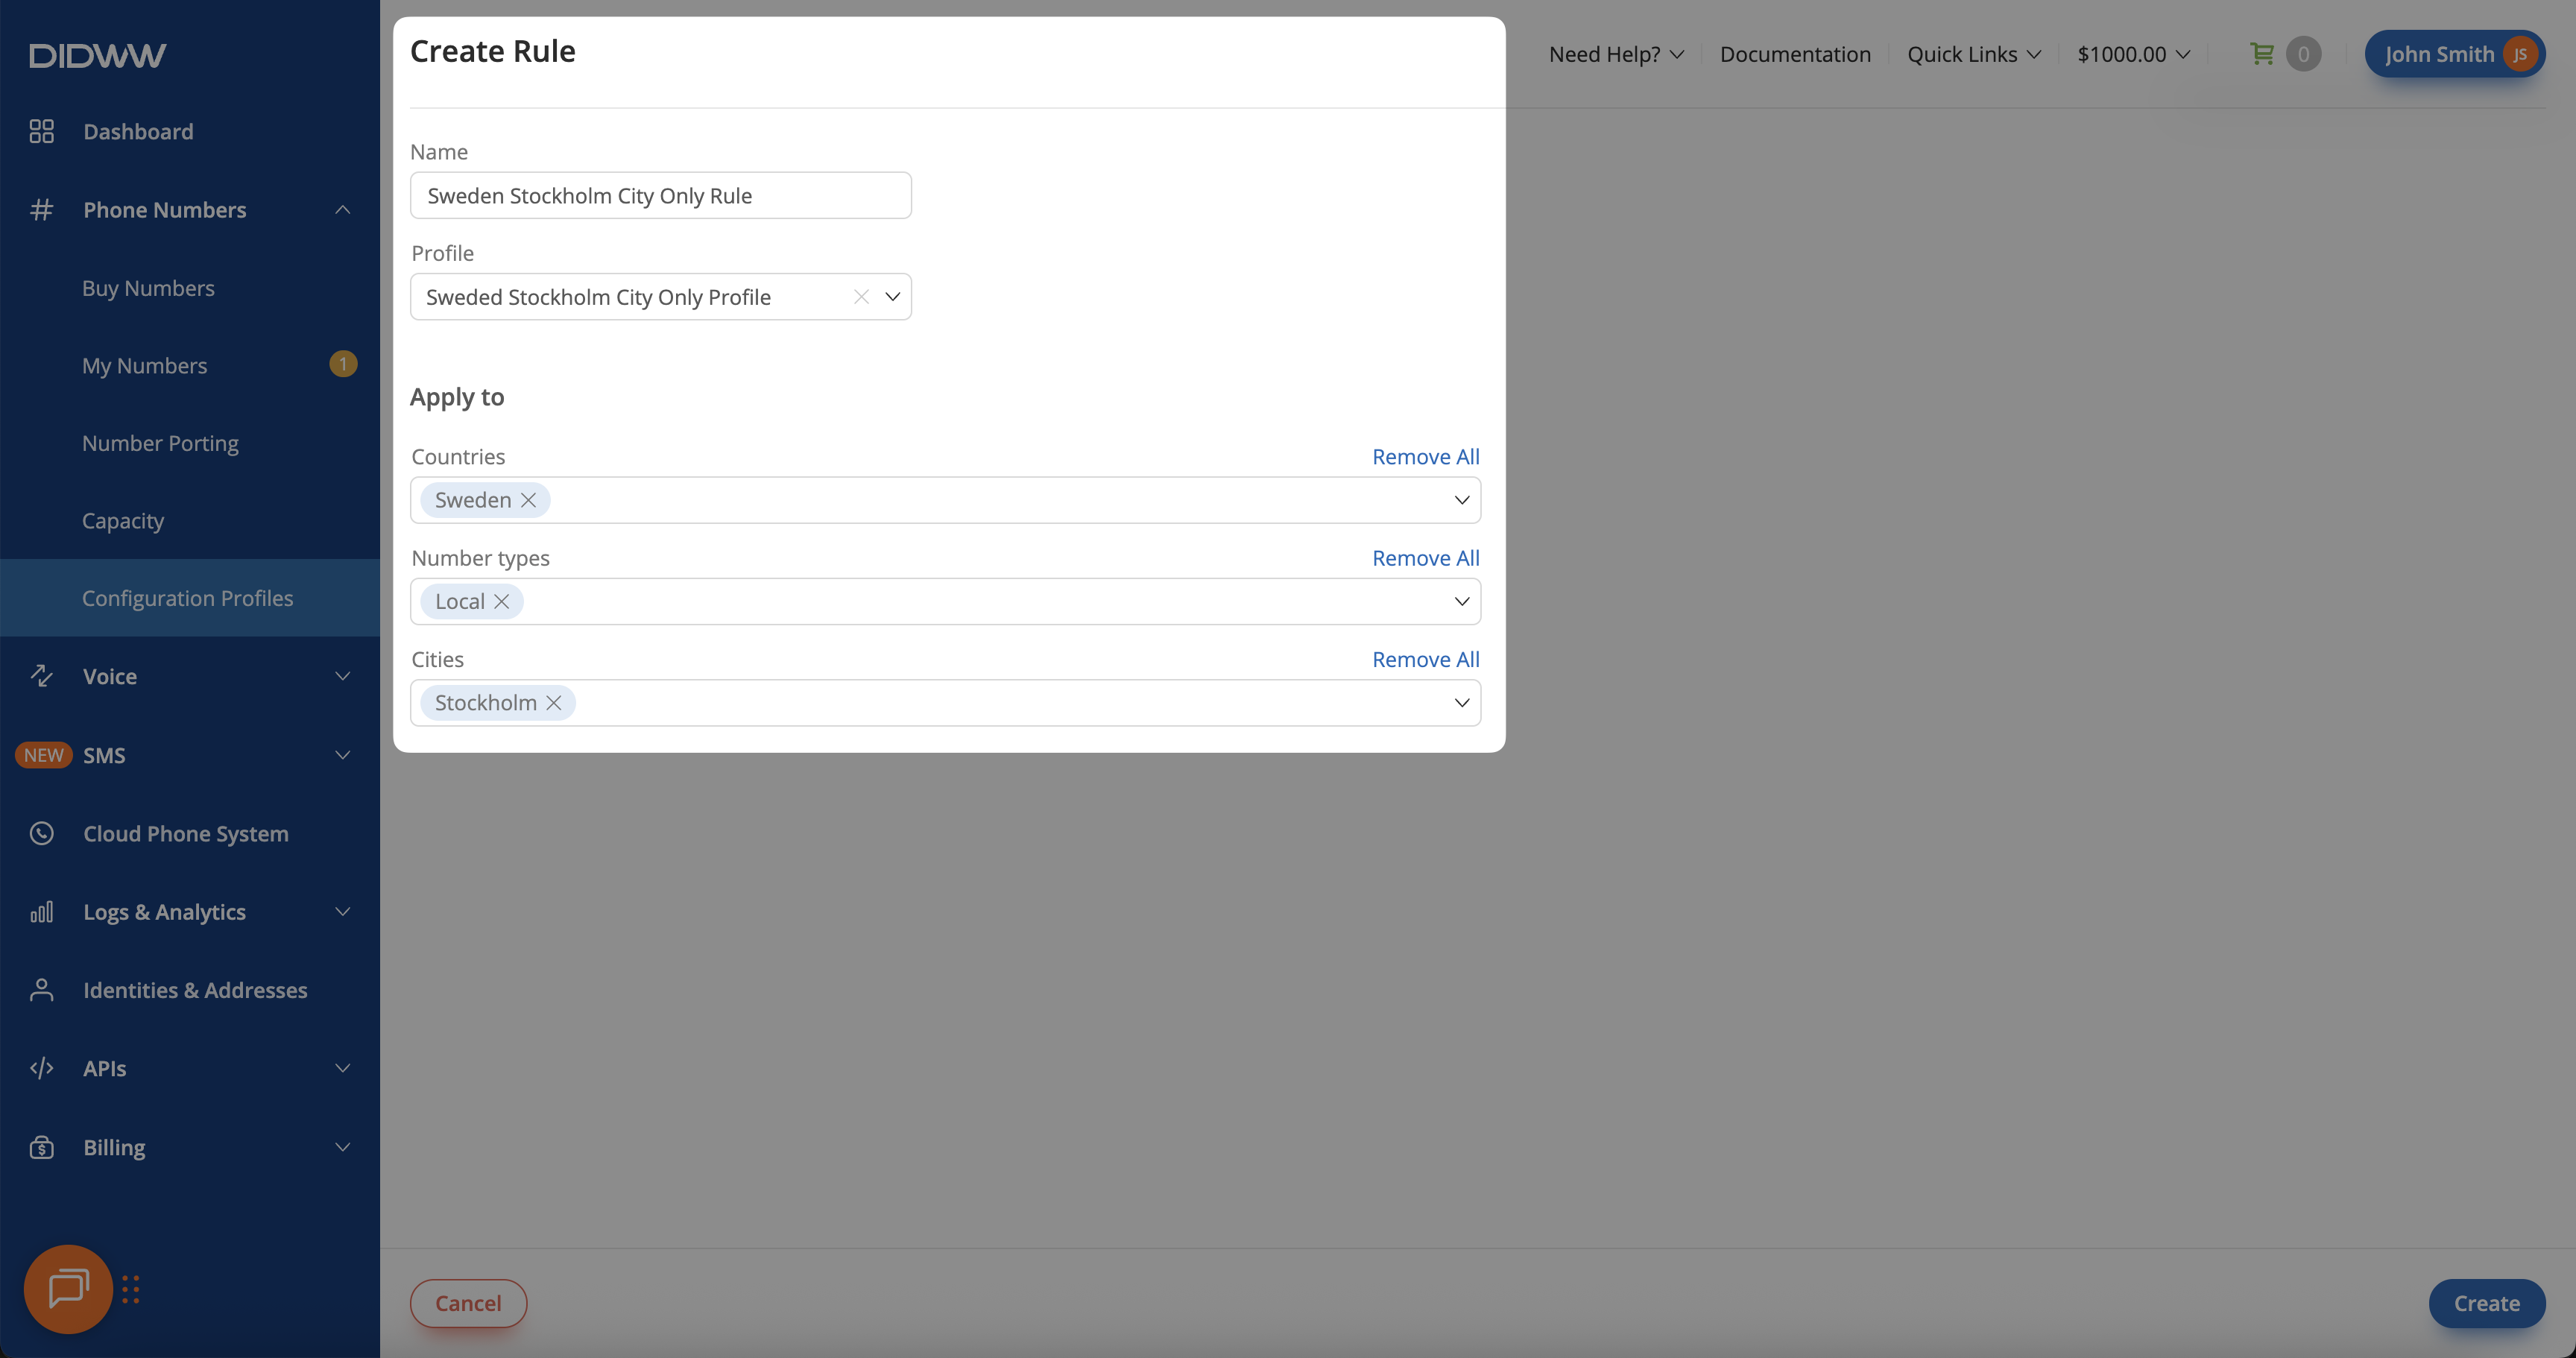The height and width of the screenshot is (1358, 2576).
Task: Clear the selected Profile value
Action: click(861, 297)
